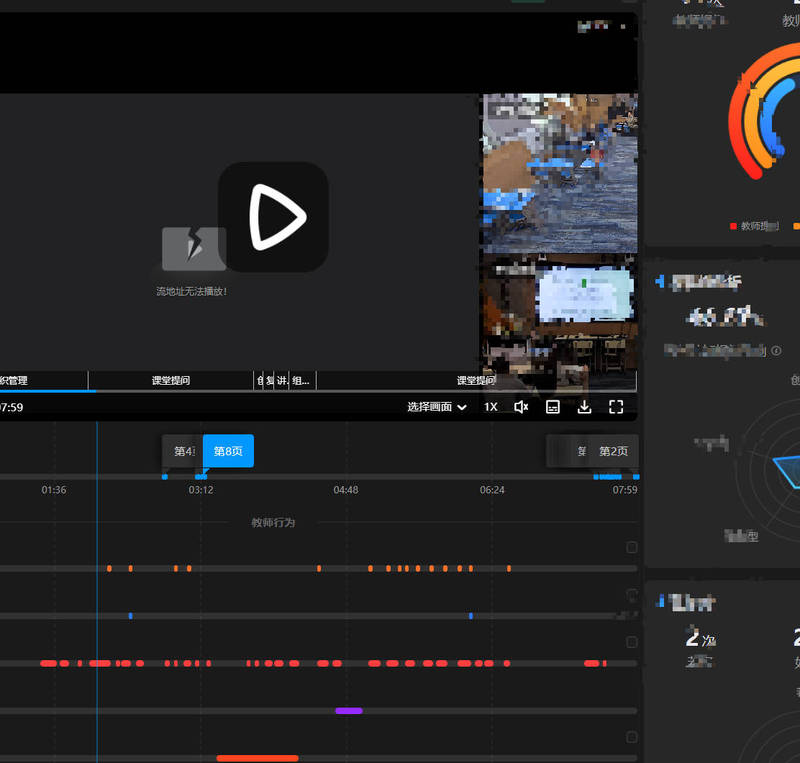Unmute the video audio speaker icon
The height and width of the screenshot is (763, 800).
tap(520, 407)
